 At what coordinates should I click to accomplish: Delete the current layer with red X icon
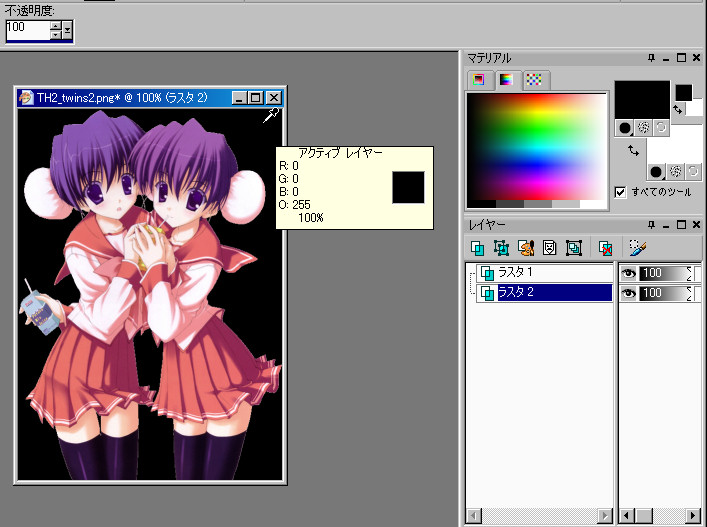(x=605, y=247)
